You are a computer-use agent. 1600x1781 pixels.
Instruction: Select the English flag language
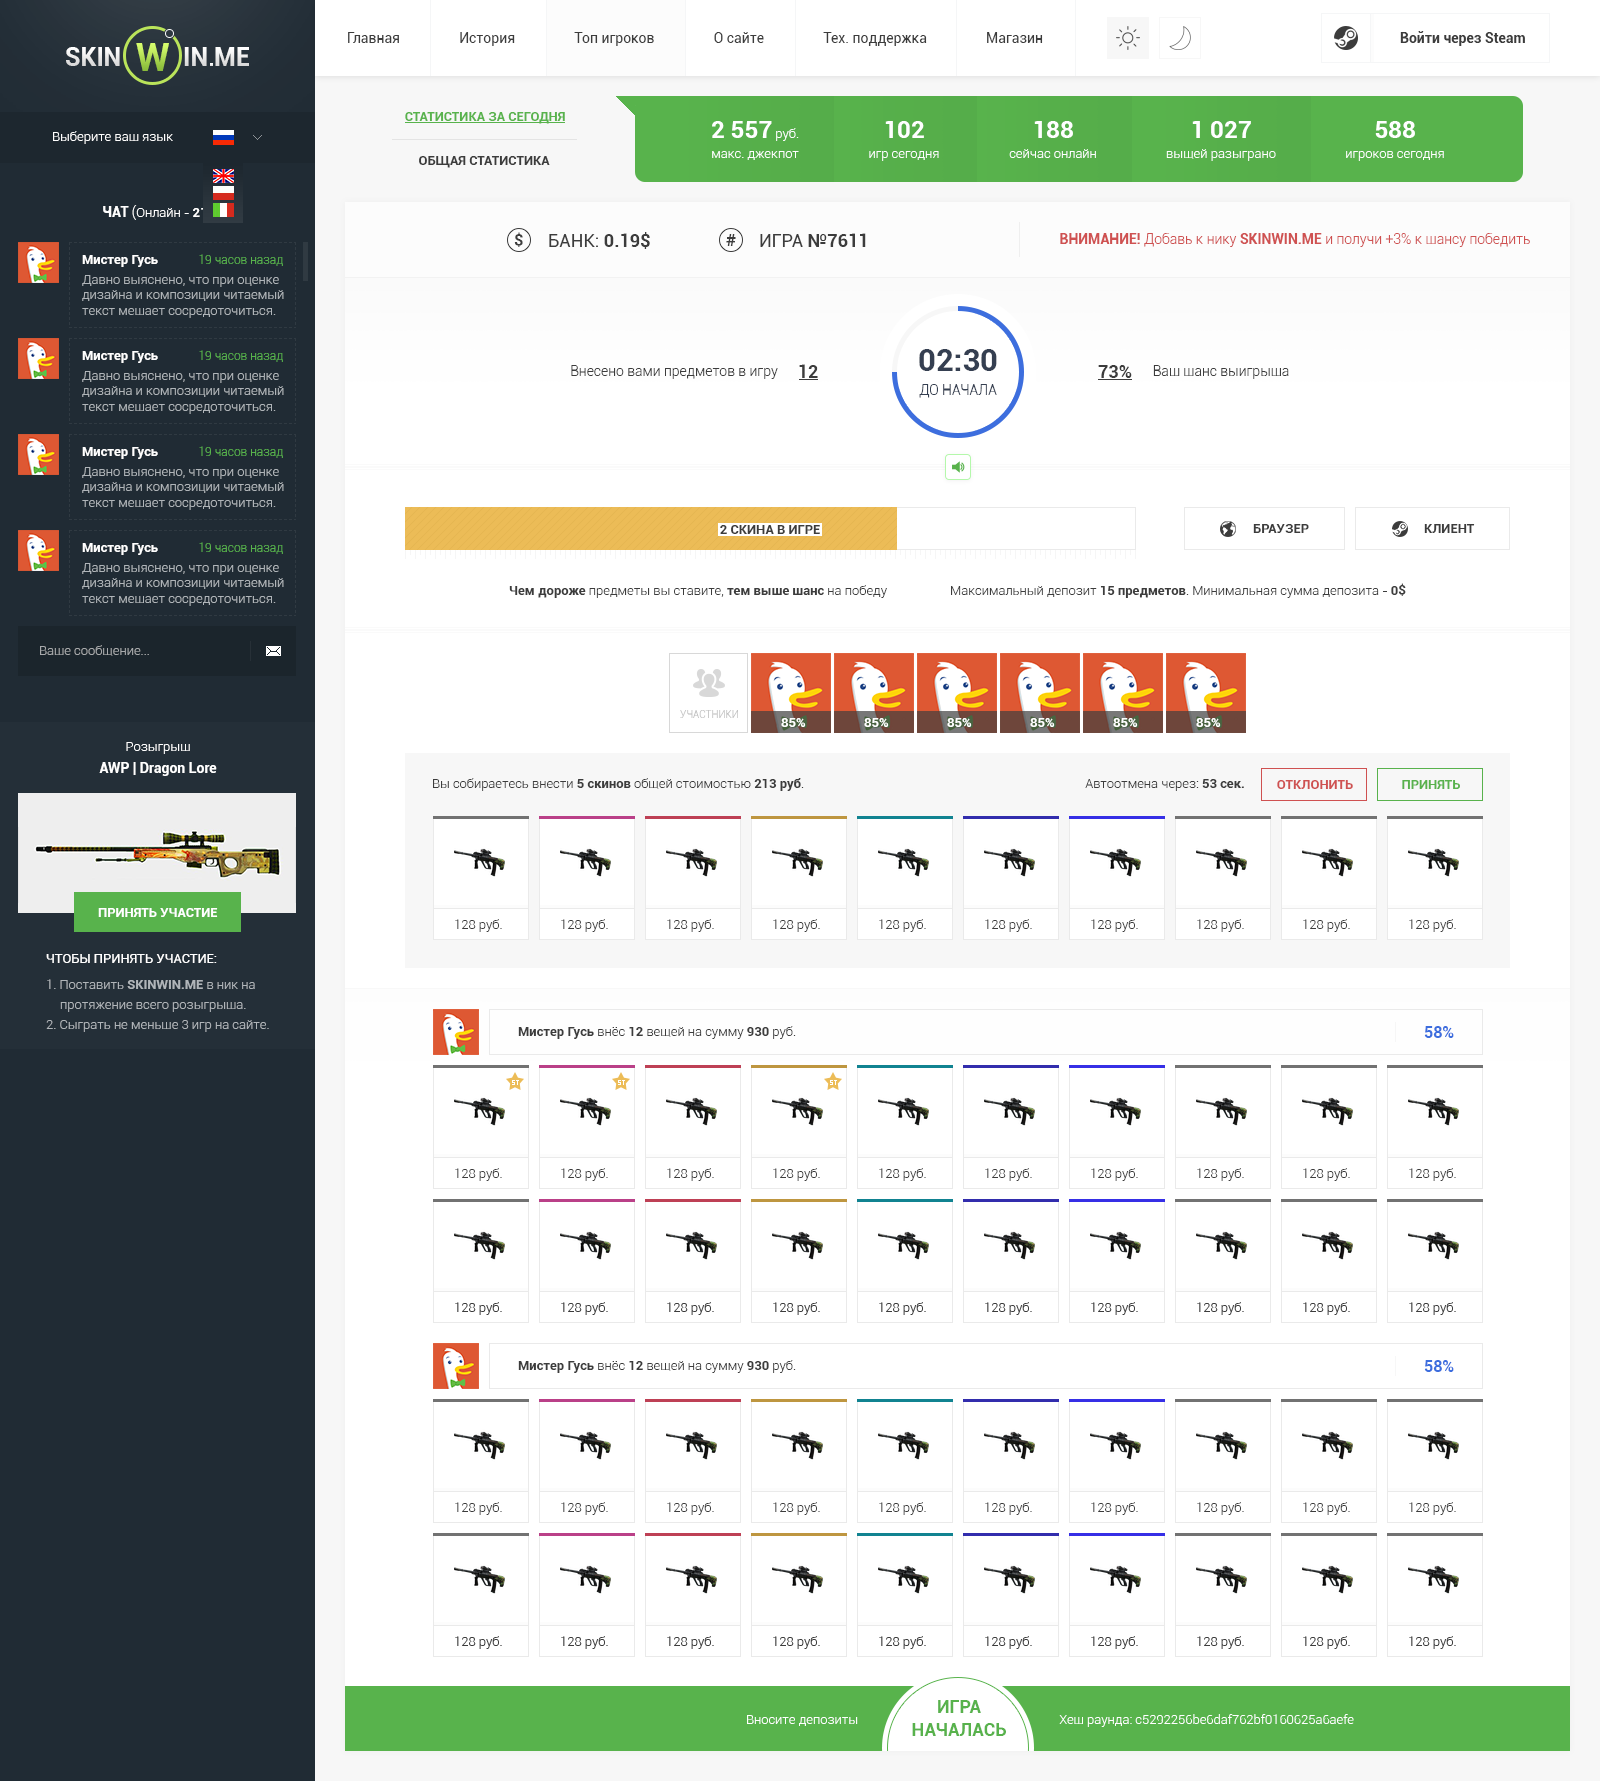click(223, 176)
